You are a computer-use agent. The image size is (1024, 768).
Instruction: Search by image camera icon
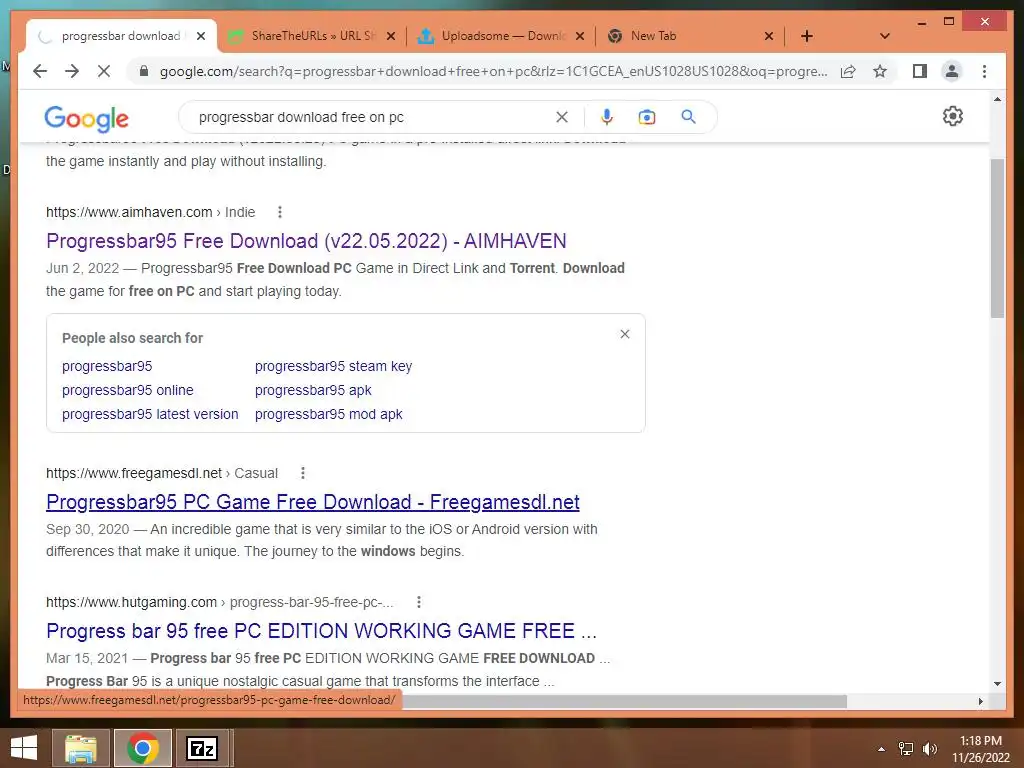(x=647, y=117)
